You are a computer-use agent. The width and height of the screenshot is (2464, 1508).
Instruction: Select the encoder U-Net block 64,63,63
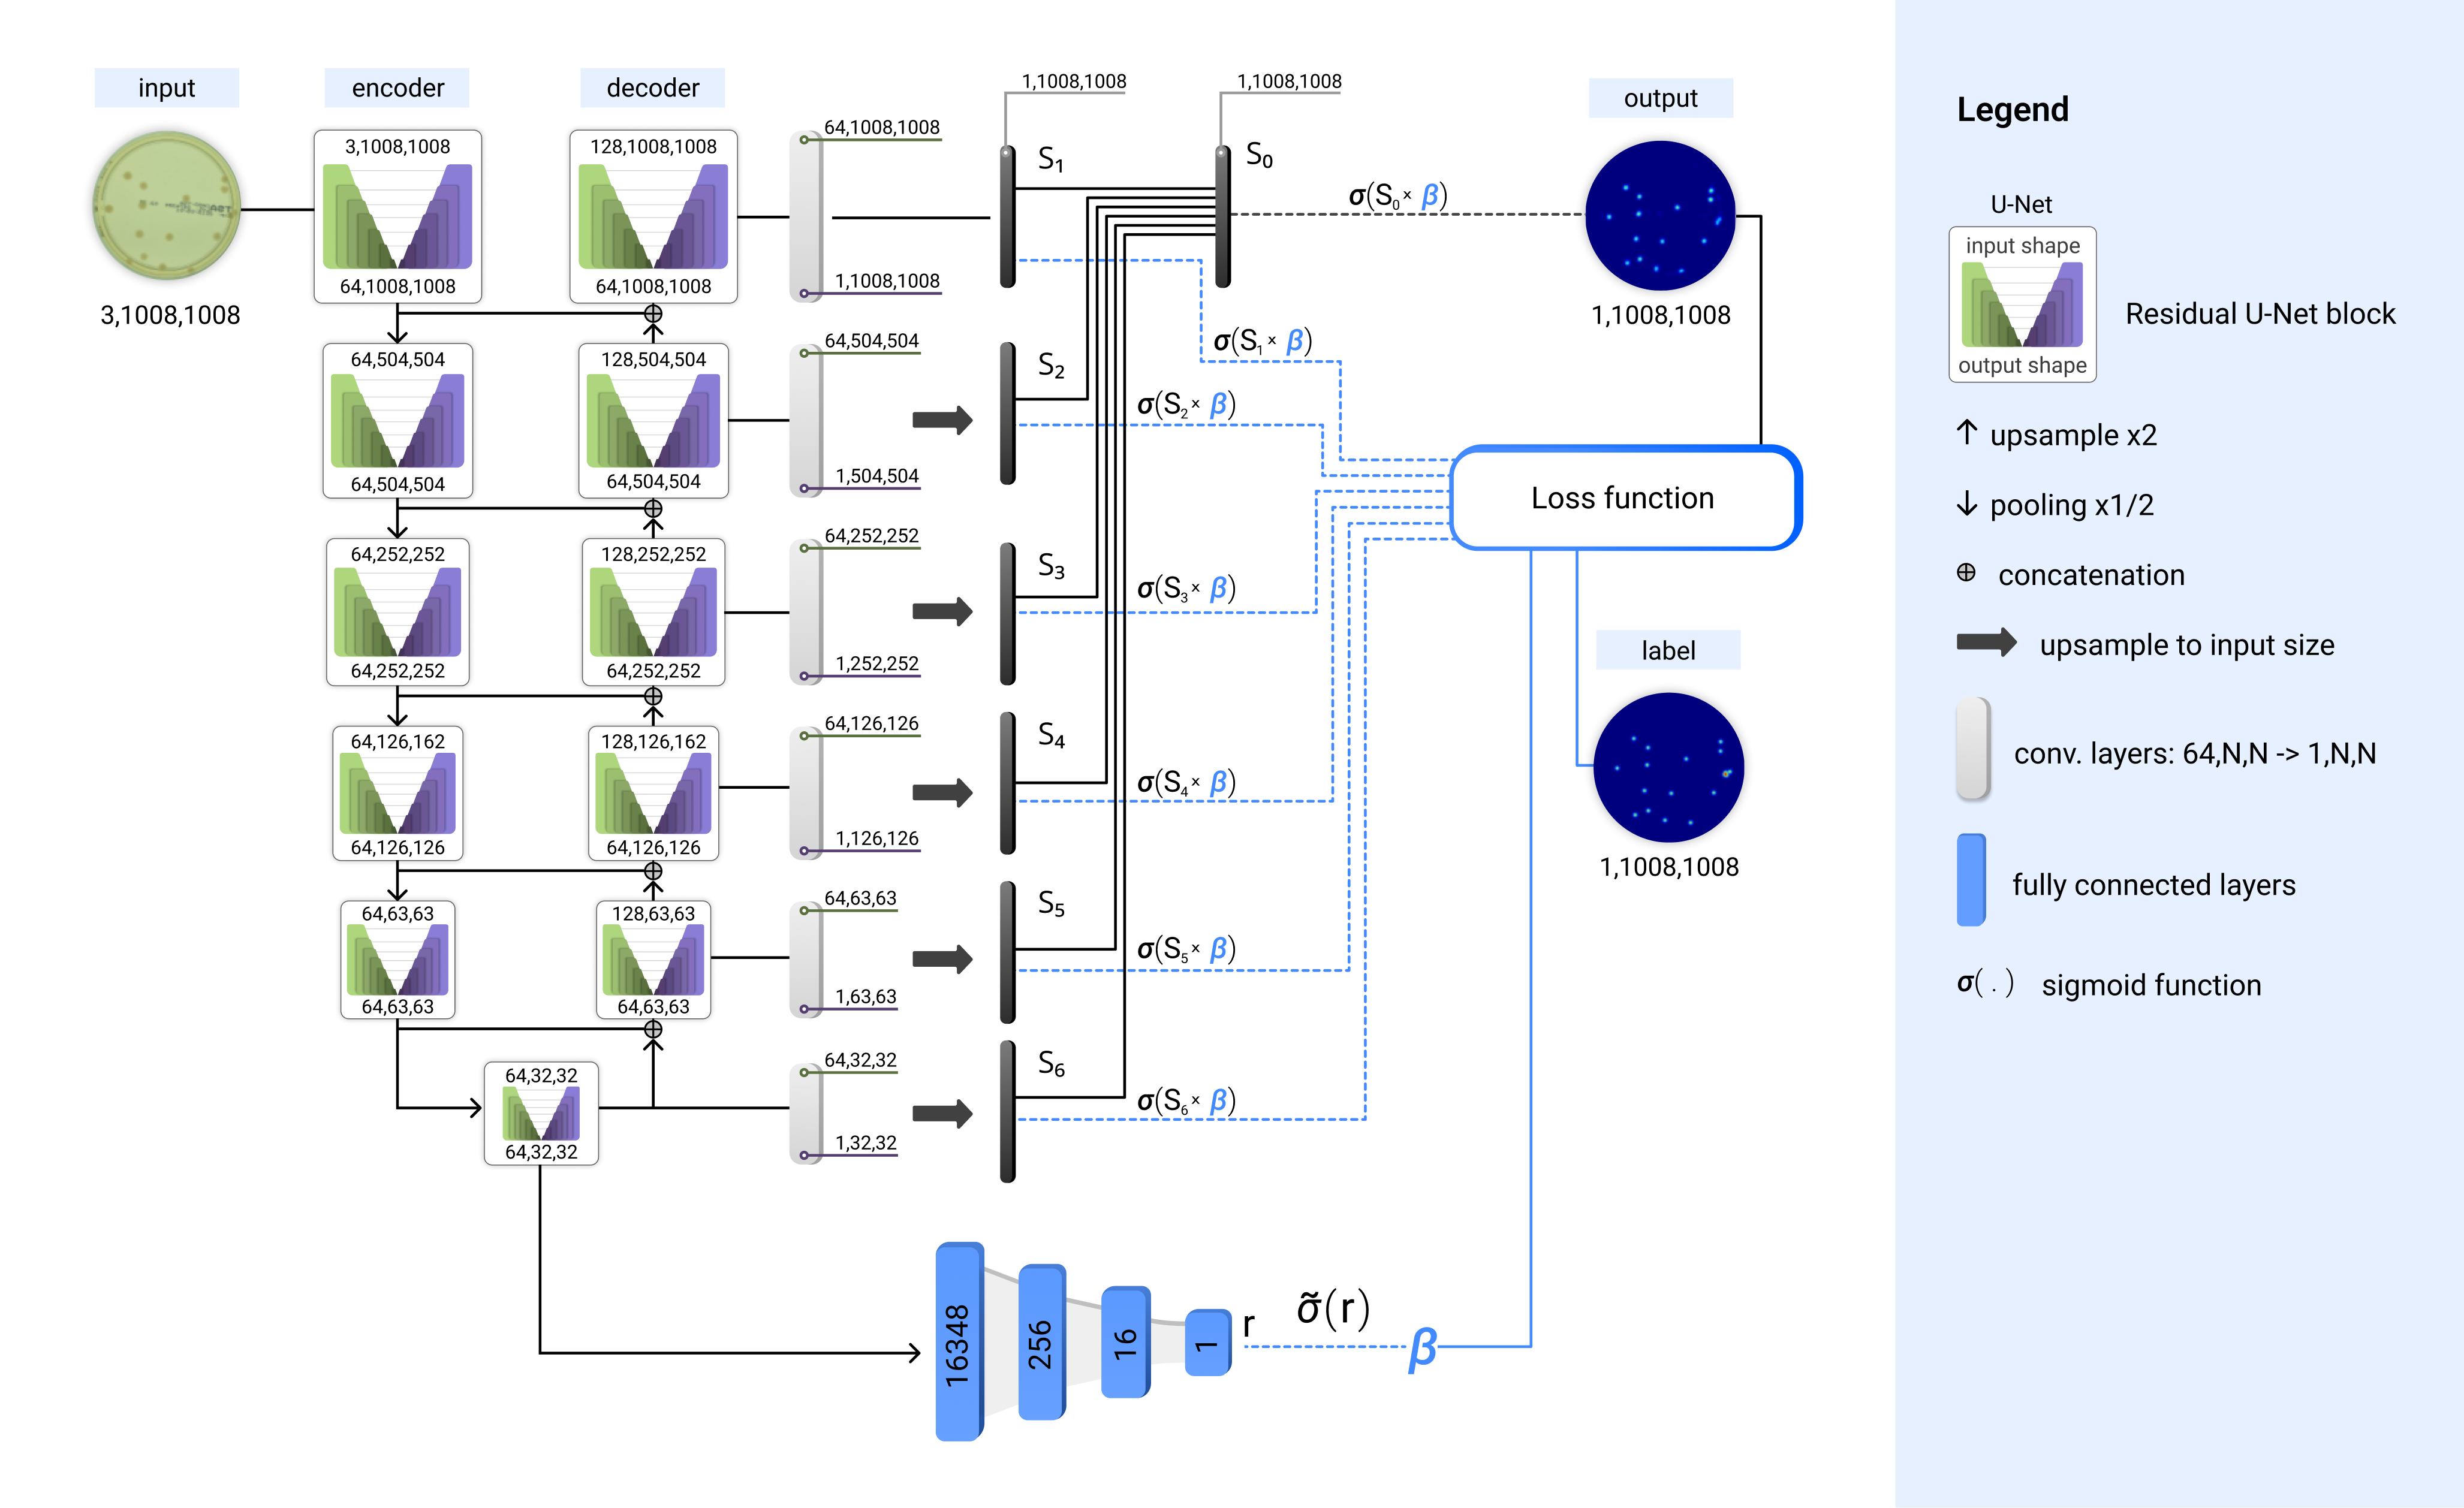point(398,960)
